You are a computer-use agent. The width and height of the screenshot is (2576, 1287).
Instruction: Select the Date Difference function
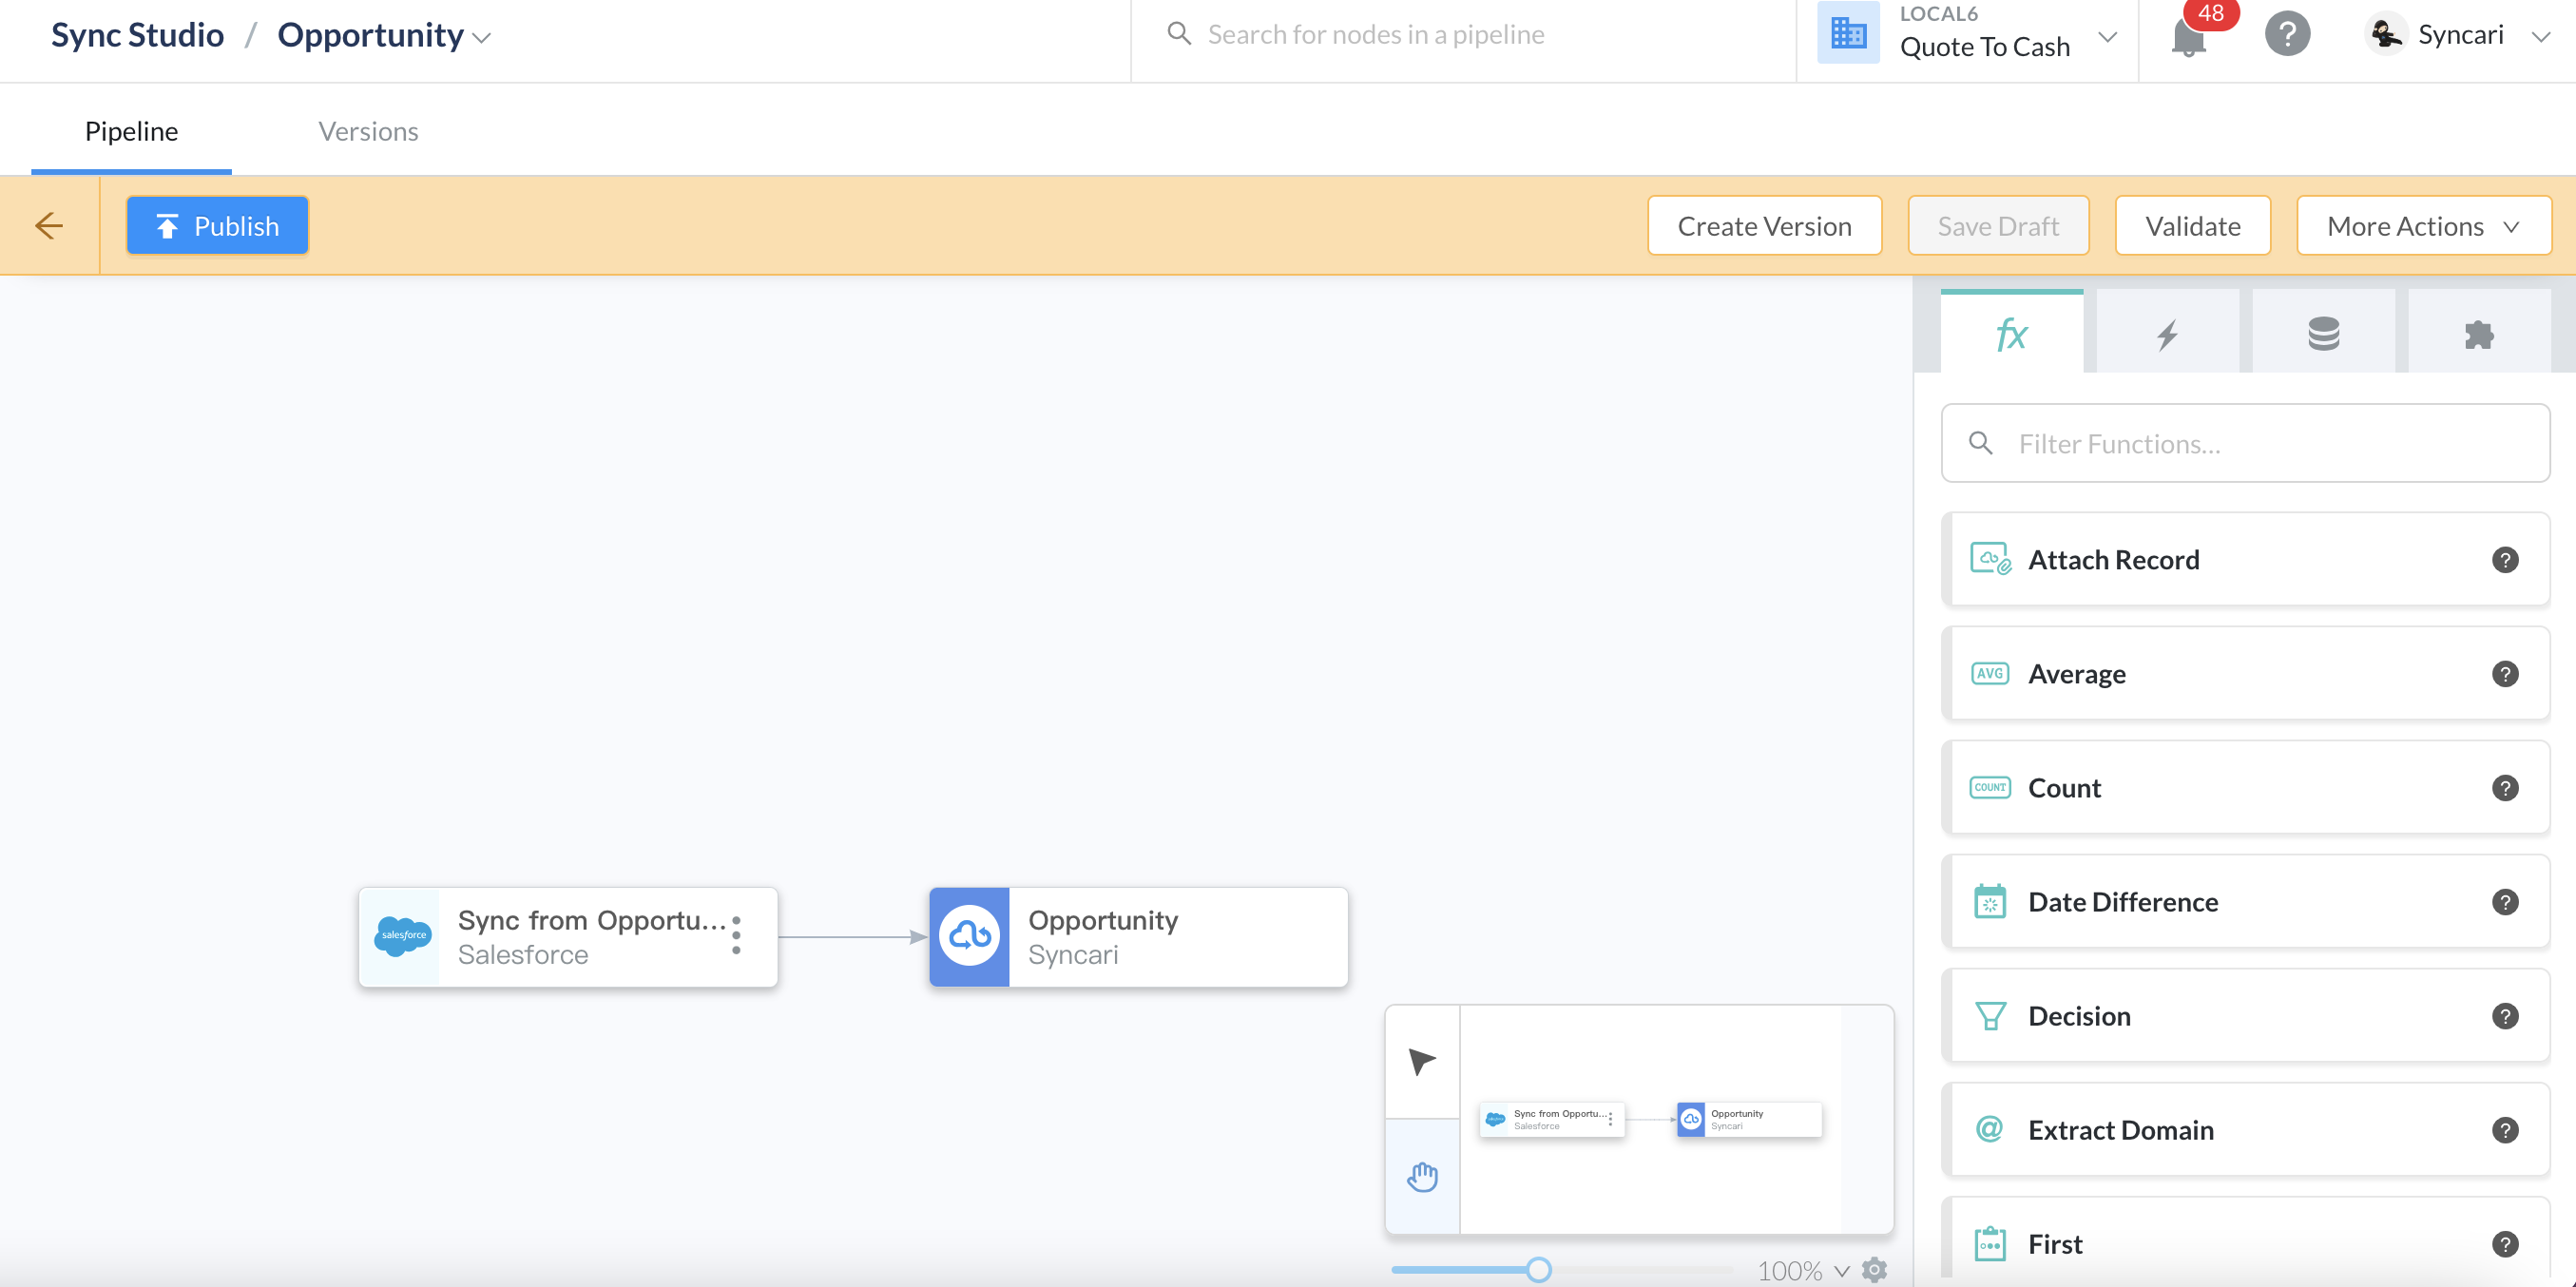tap(2245, 901)
